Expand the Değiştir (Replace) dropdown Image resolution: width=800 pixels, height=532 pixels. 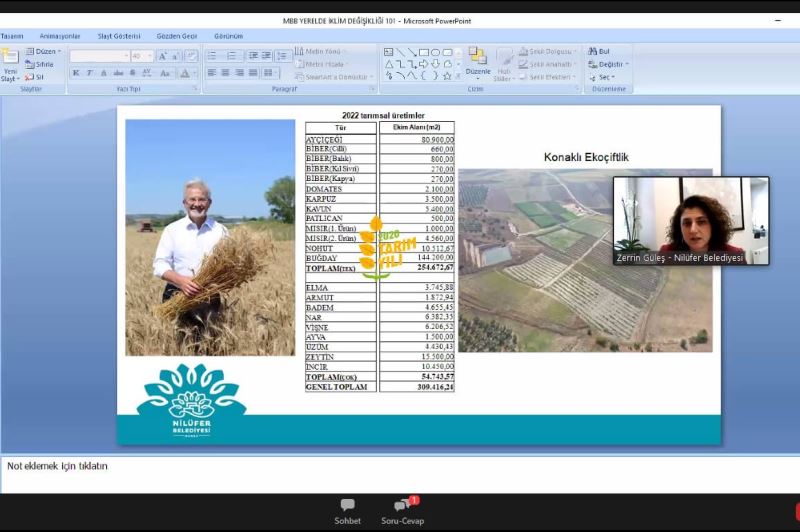[x=610, y=64]
